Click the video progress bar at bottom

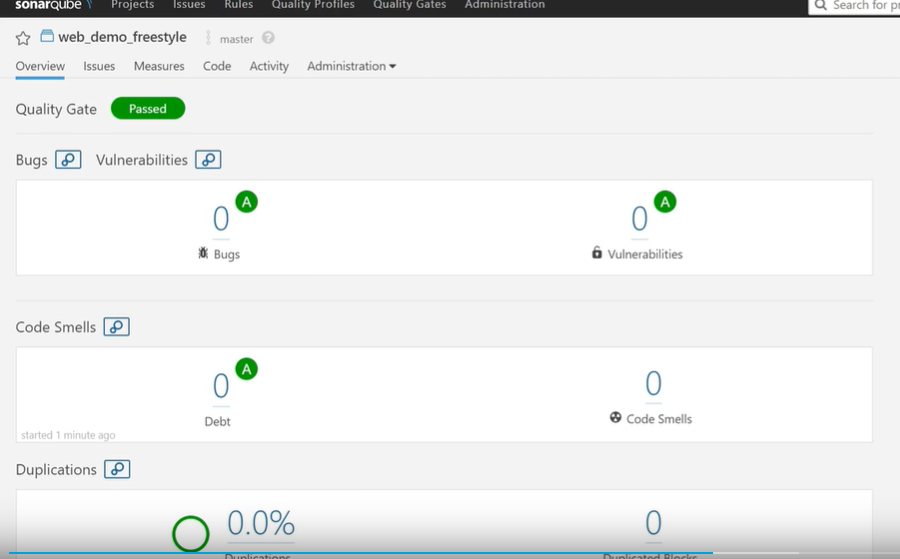(450, 553)
